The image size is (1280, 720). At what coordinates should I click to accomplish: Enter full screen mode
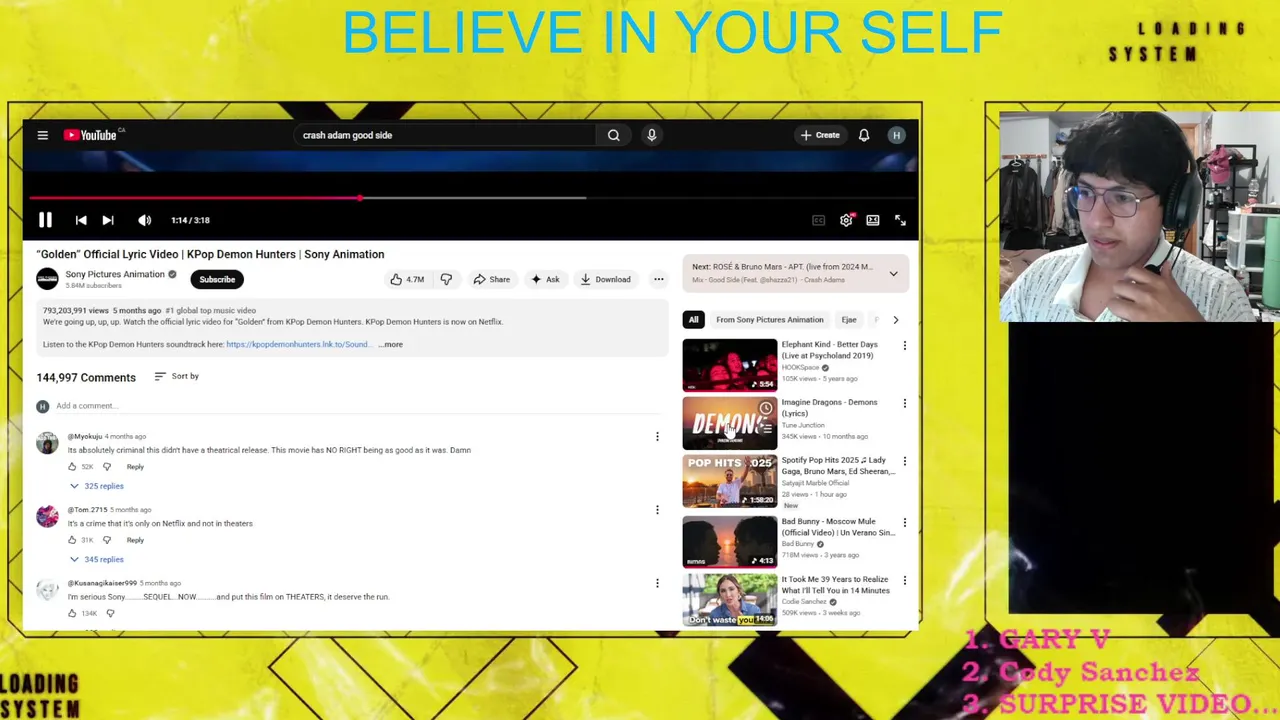(900, 220)
